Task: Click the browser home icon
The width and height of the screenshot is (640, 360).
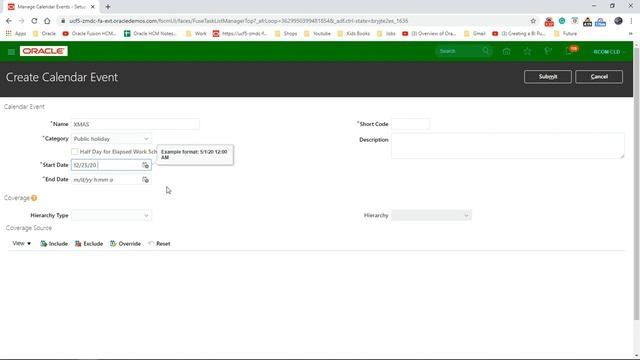Action: (x=47, y=21)
